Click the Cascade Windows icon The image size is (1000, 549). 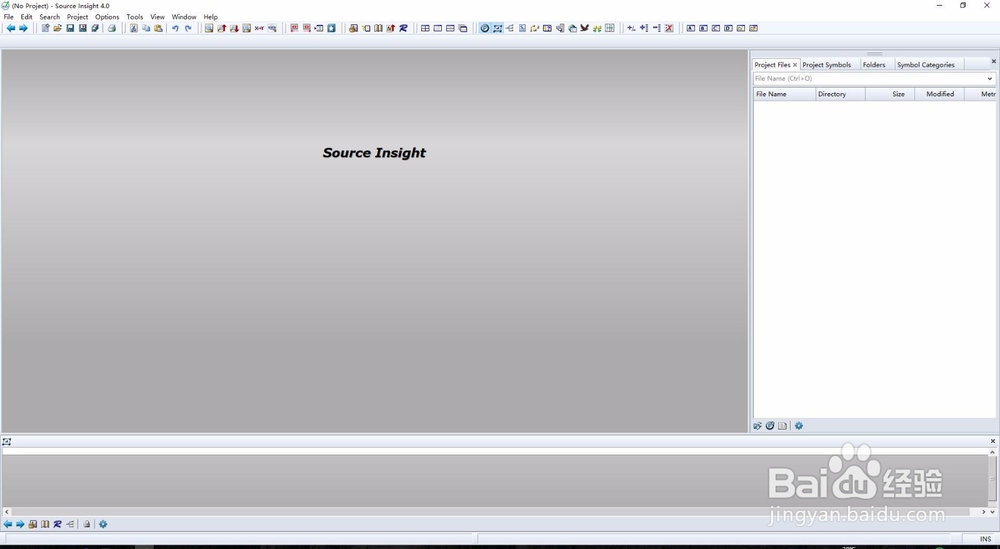point(463,28)
